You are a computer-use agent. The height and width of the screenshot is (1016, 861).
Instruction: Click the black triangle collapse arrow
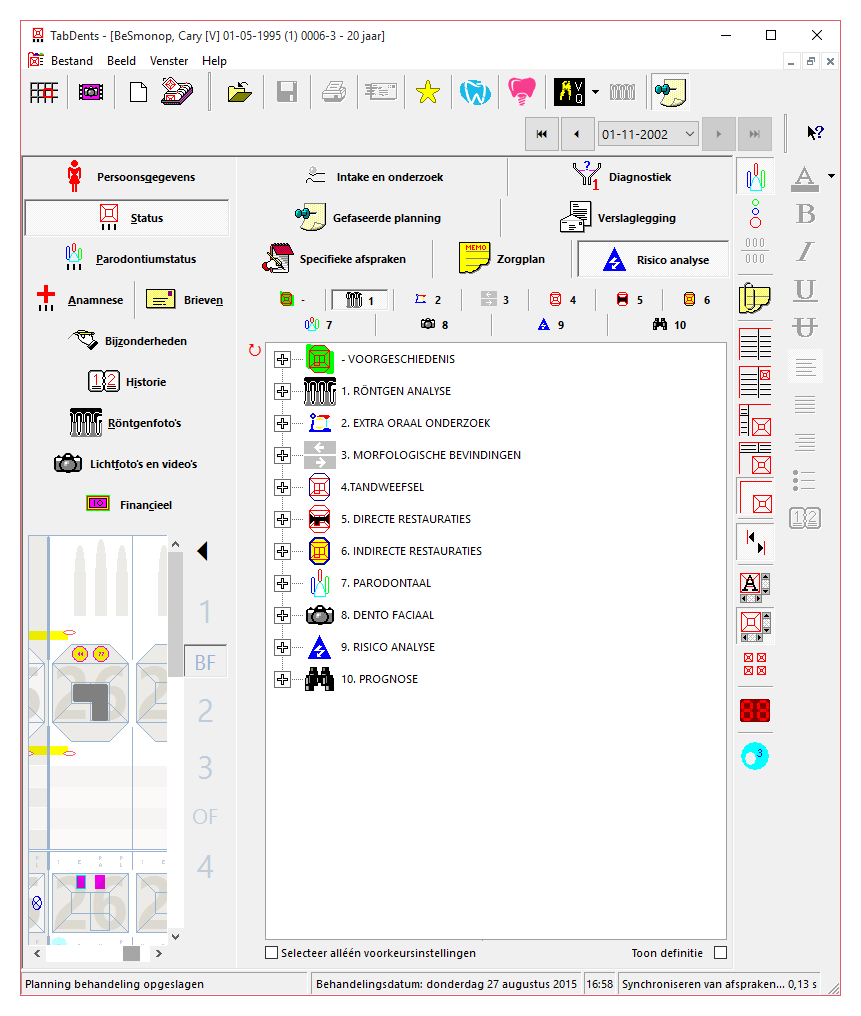tap(203, 551)
